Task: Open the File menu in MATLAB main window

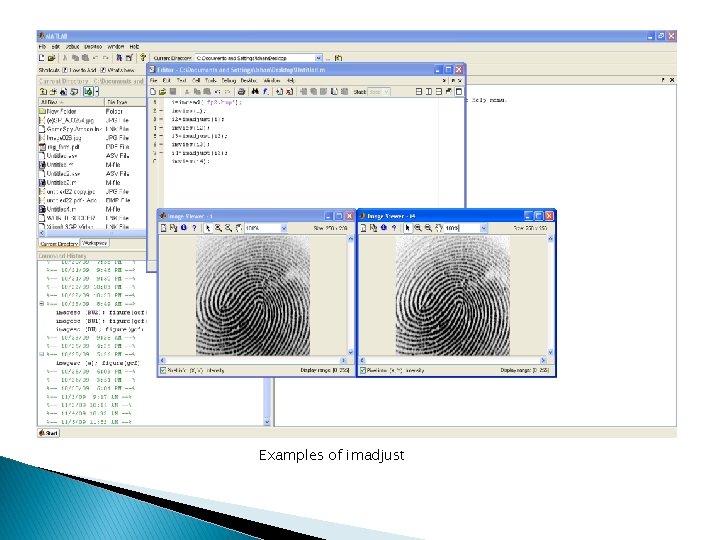Action: point(42,47)
